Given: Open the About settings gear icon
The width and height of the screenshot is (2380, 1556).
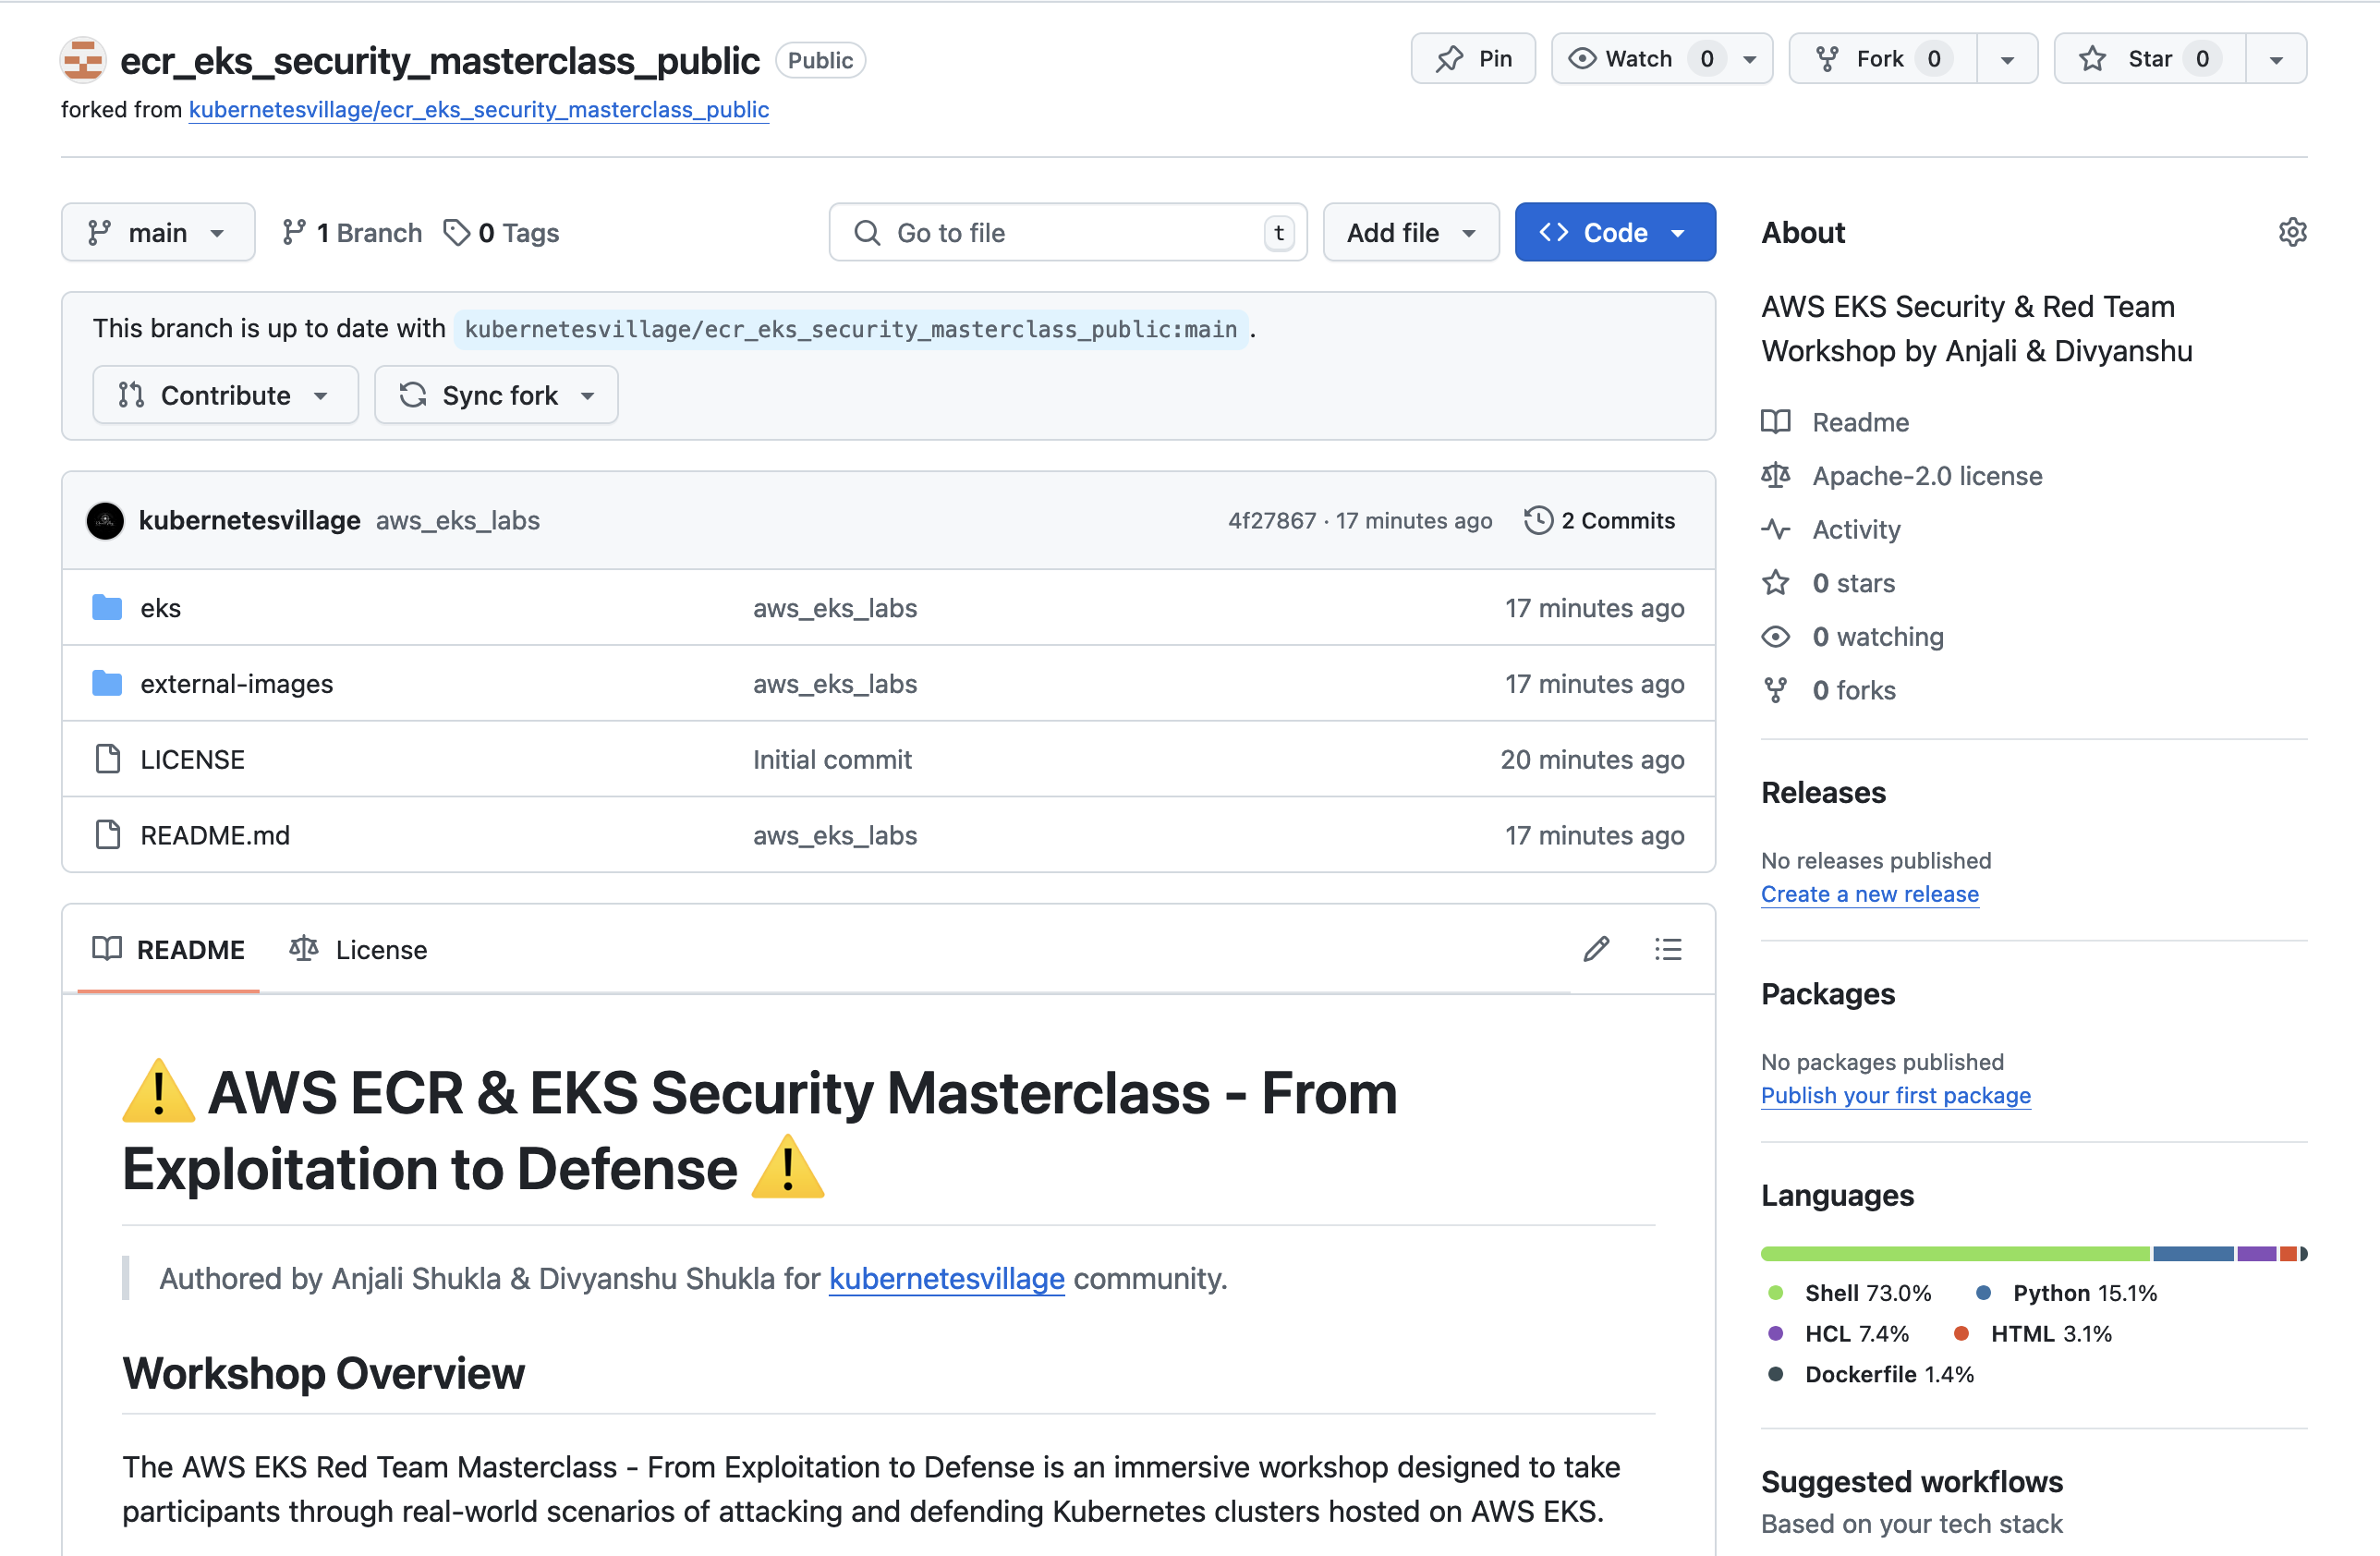Looking at the screenshot, I should coord(2292,232).
